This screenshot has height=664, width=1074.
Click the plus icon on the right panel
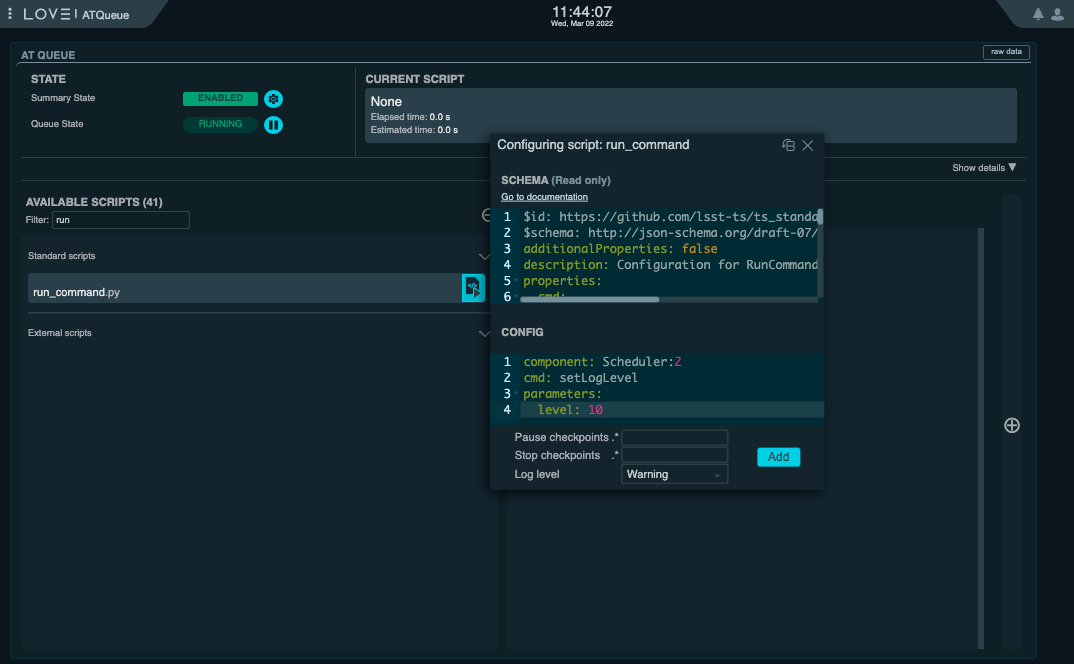pos(1011,425)
